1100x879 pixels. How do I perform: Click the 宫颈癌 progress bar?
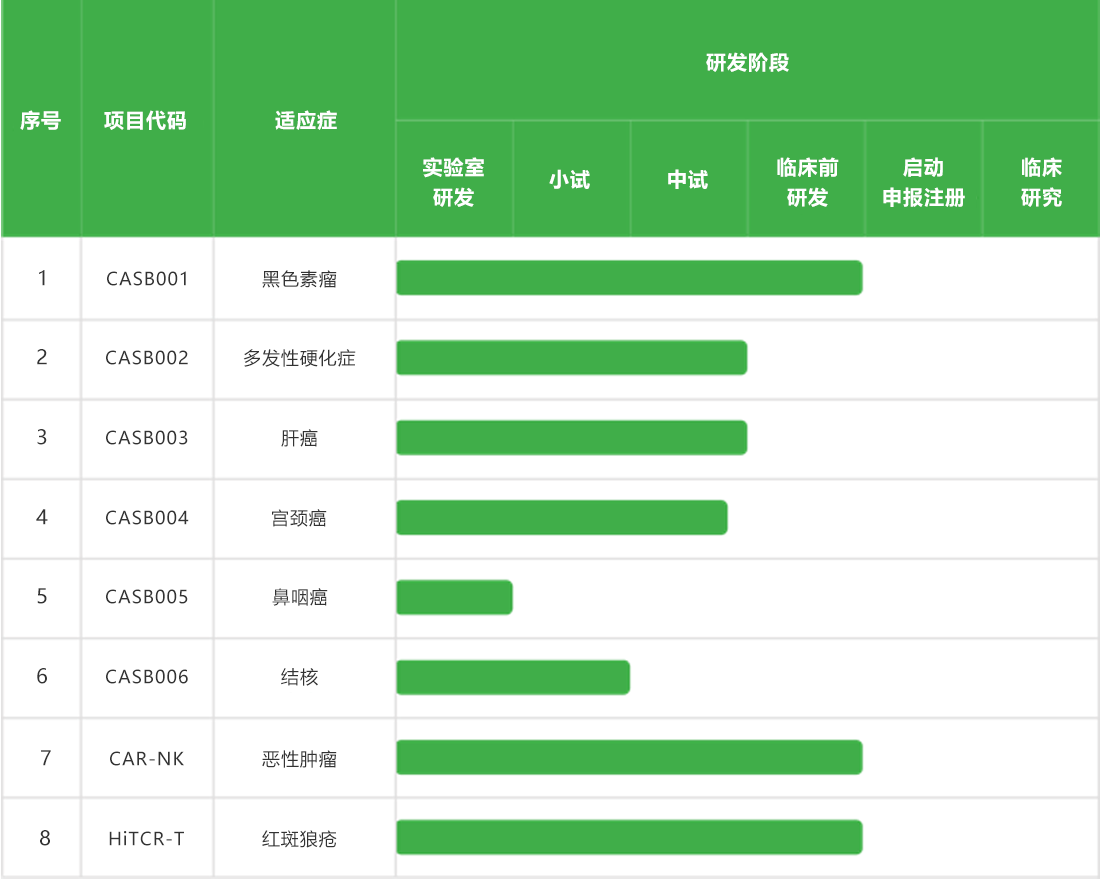(562, 517)
